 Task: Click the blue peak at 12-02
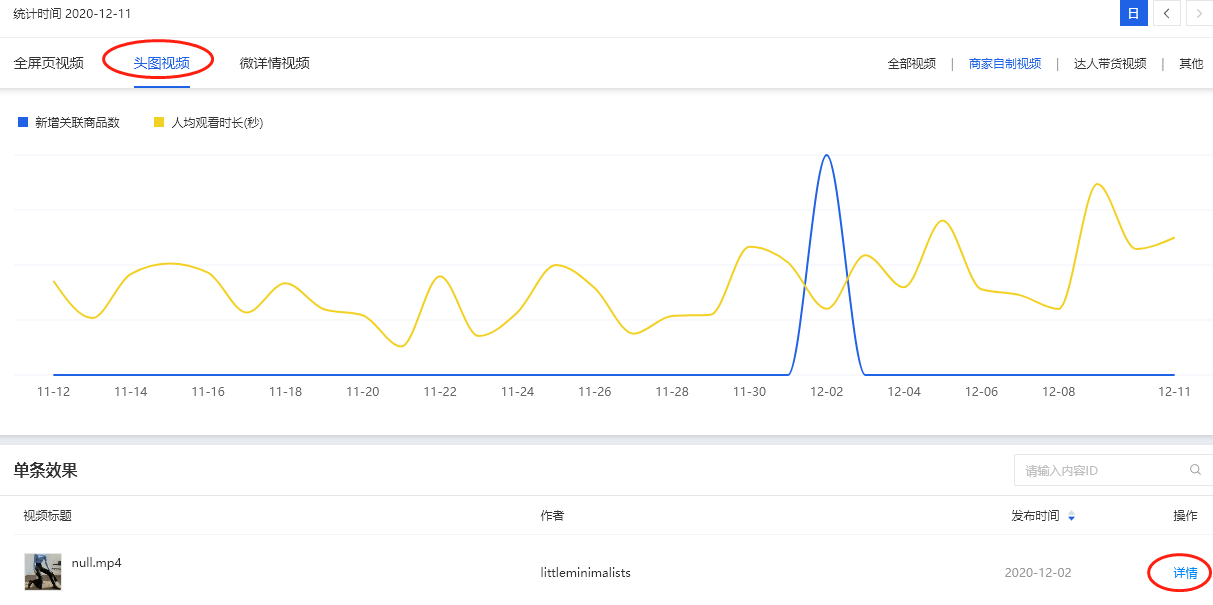pos(826,157)
